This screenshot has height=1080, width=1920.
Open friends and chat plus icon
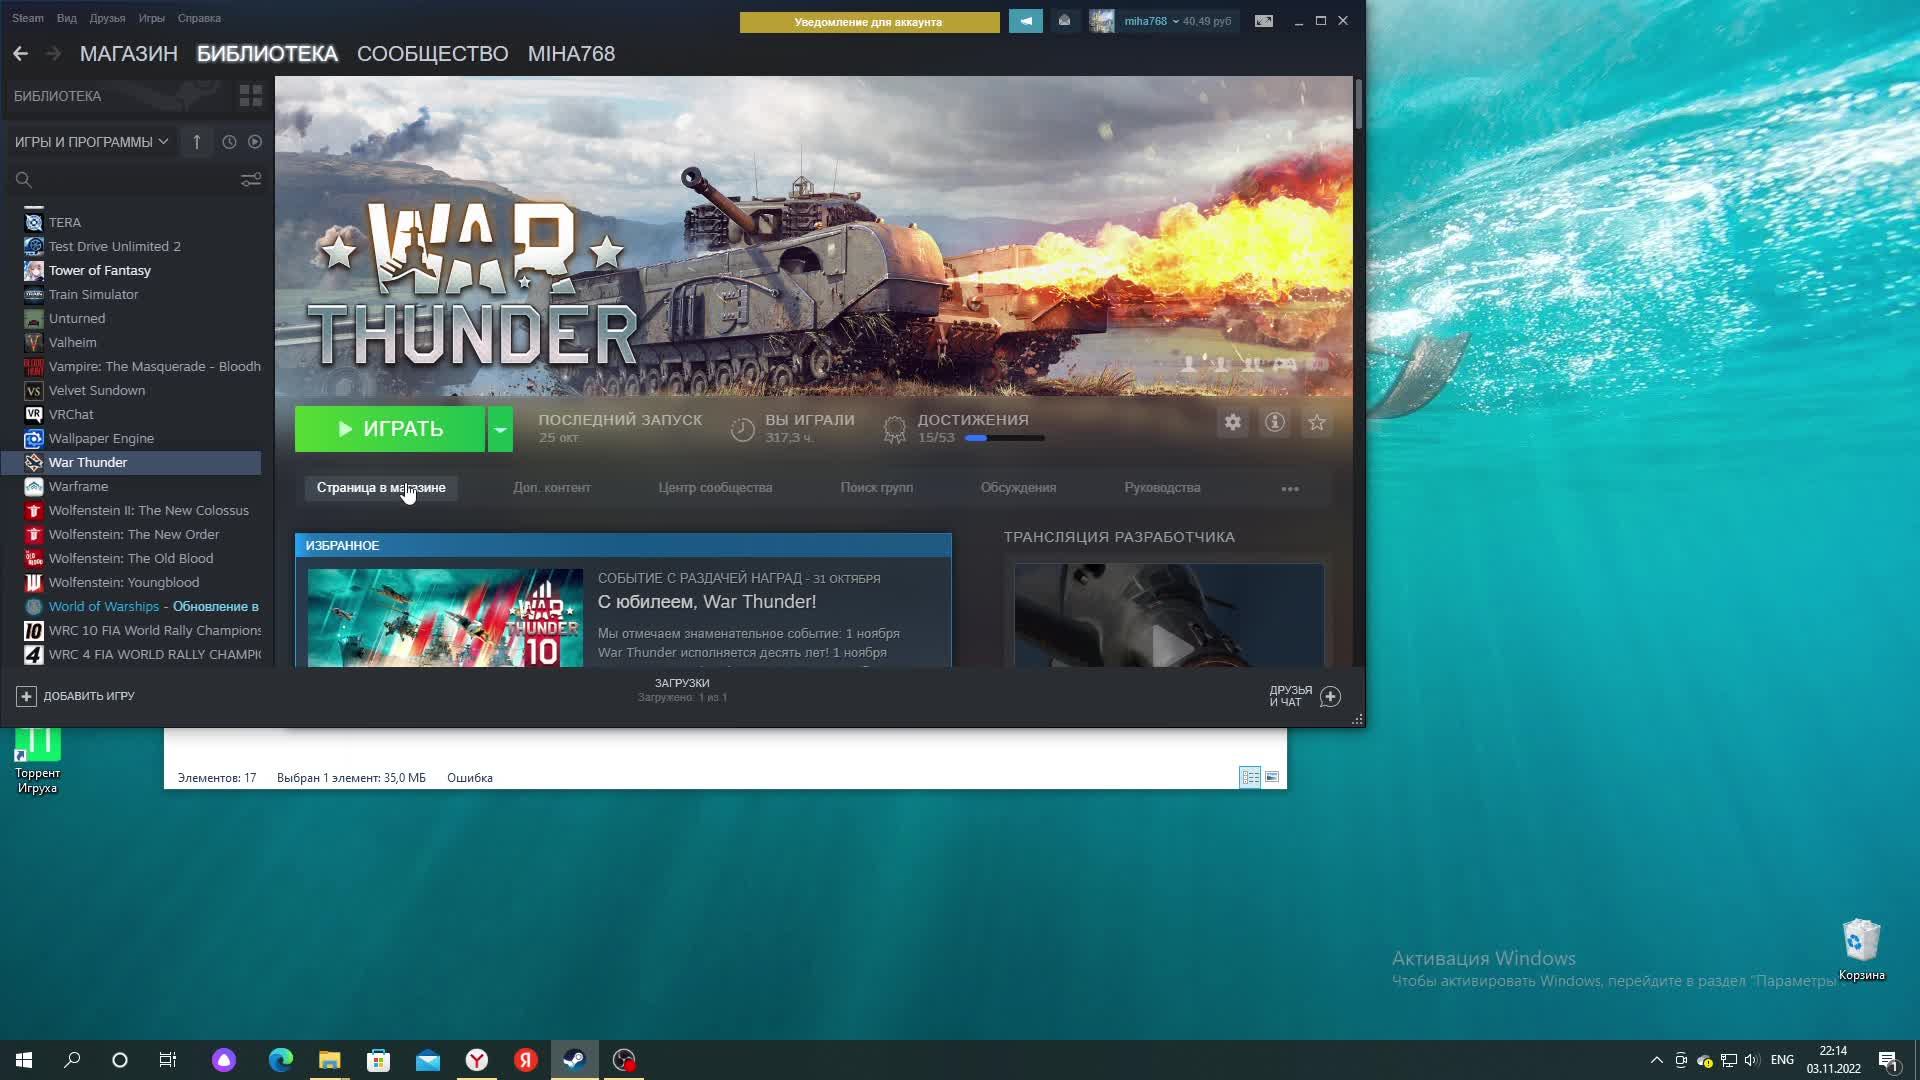coord(1330,697)
